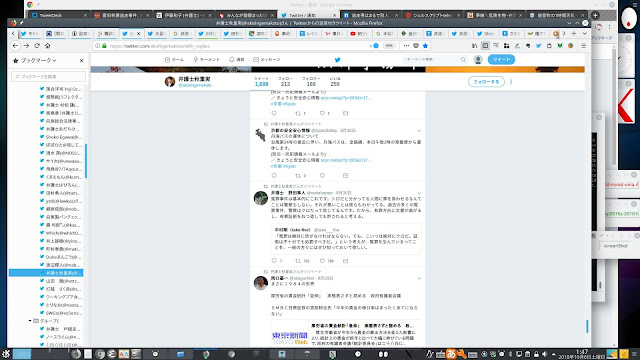Viewport: 640px width, 360px height.
Task: Send 京都の安全安心情報 tweet via message icon
Action: (345, 176)
